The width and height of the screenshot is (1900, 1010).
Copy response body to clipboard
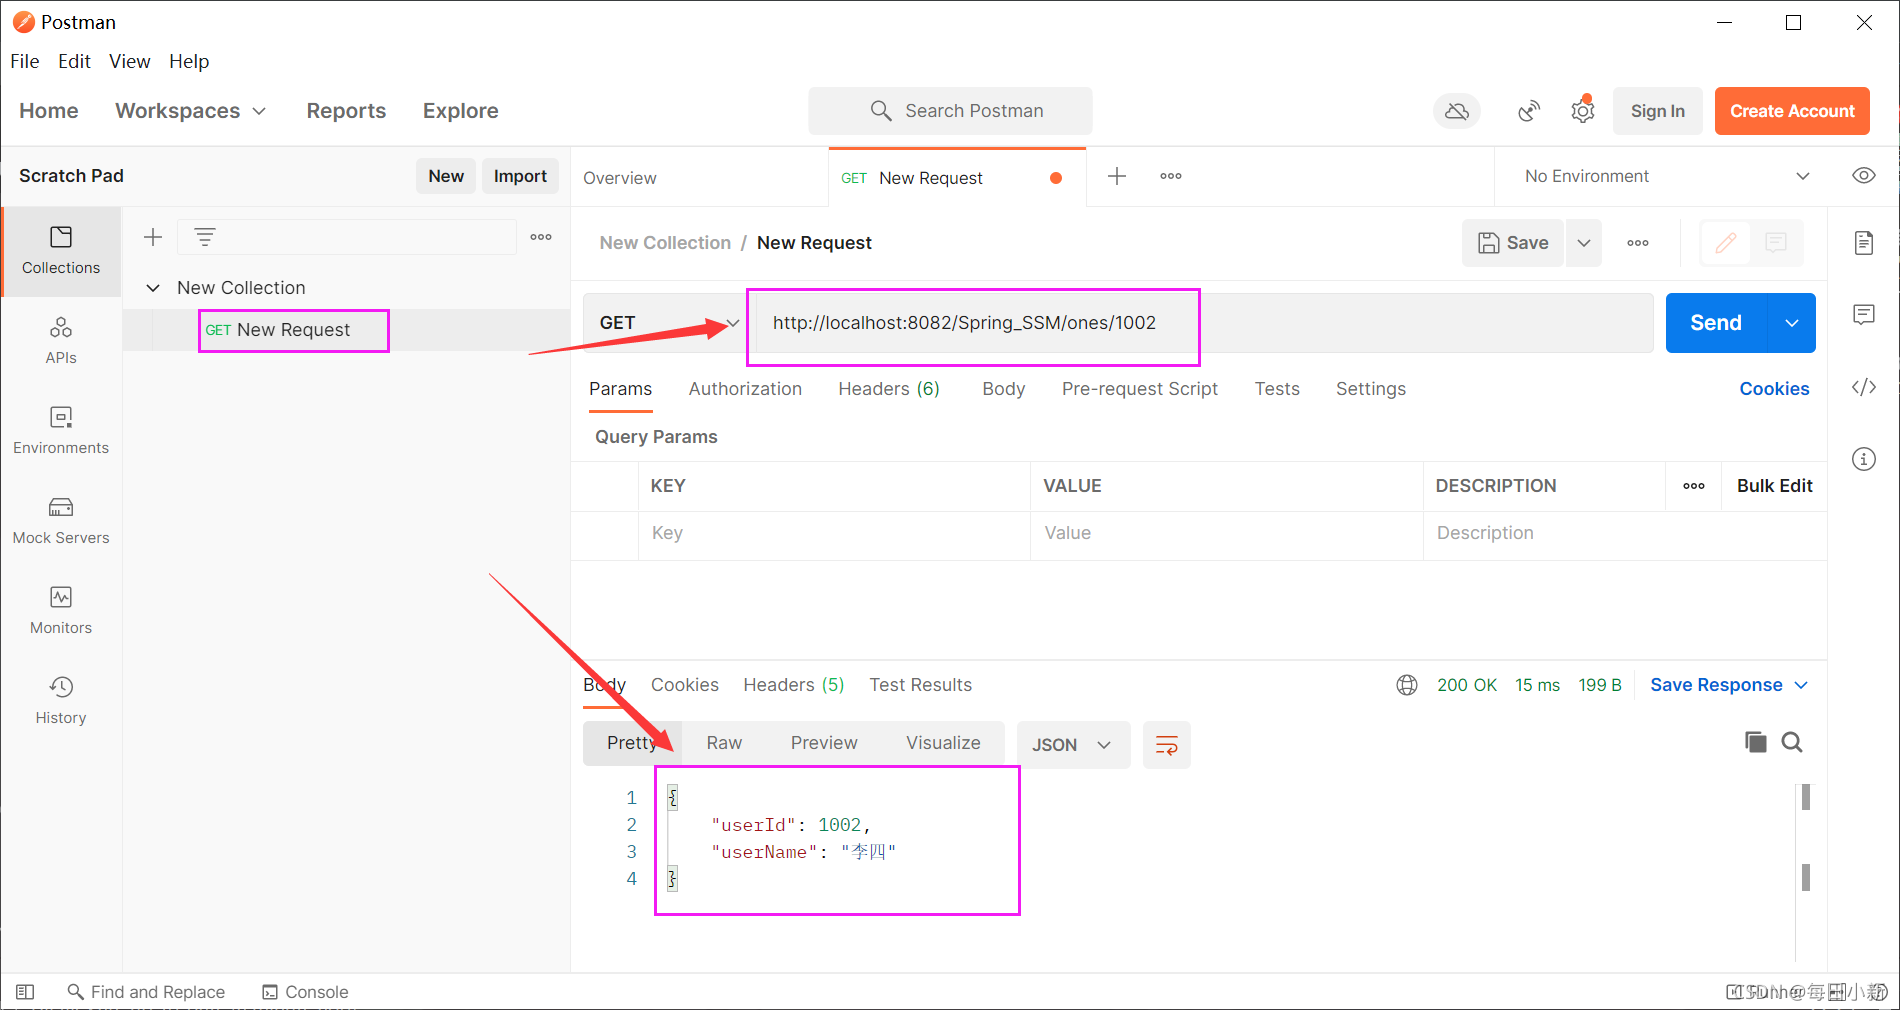tap(1755, 742)
